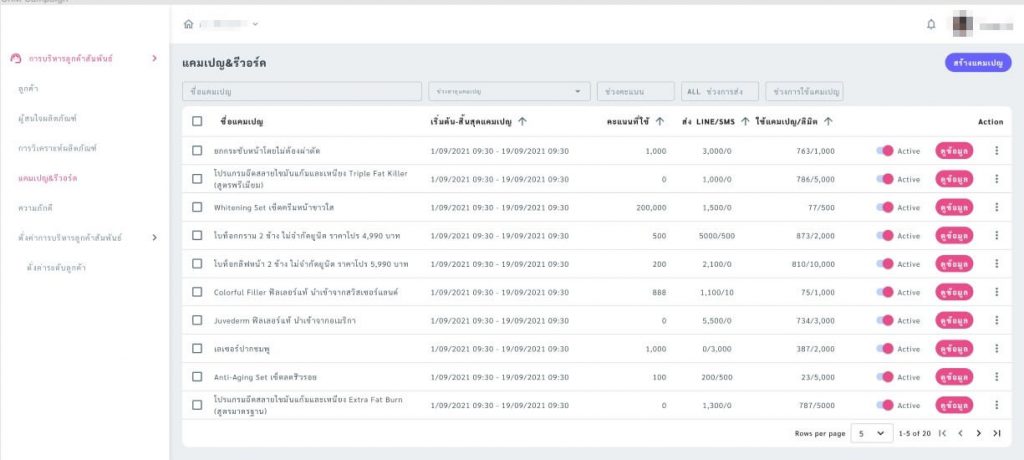Open the ผู้สนใจผลิตภัณฑ์ sidebar item

point(48,118)
